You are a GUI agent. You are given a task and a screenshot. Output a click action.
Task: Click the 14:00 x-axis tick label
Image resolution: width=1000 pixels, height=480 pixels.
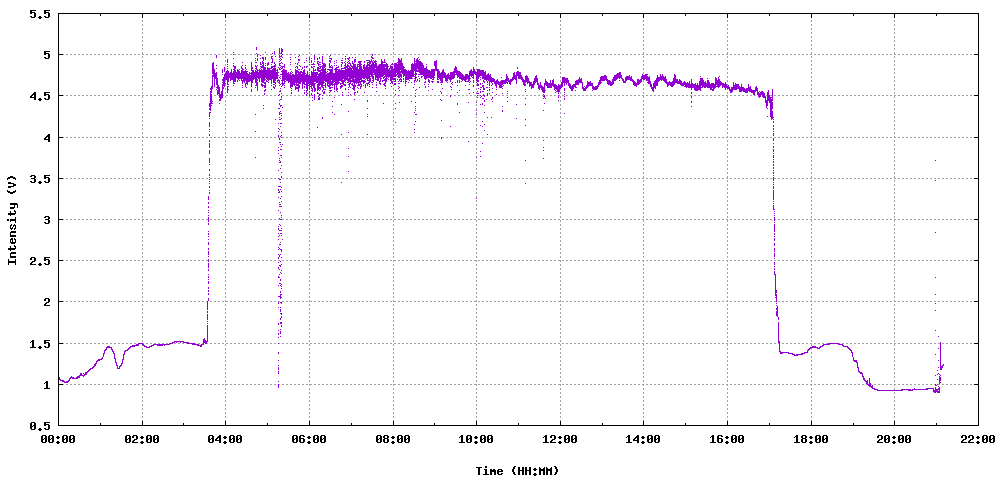tap(643, 439)
